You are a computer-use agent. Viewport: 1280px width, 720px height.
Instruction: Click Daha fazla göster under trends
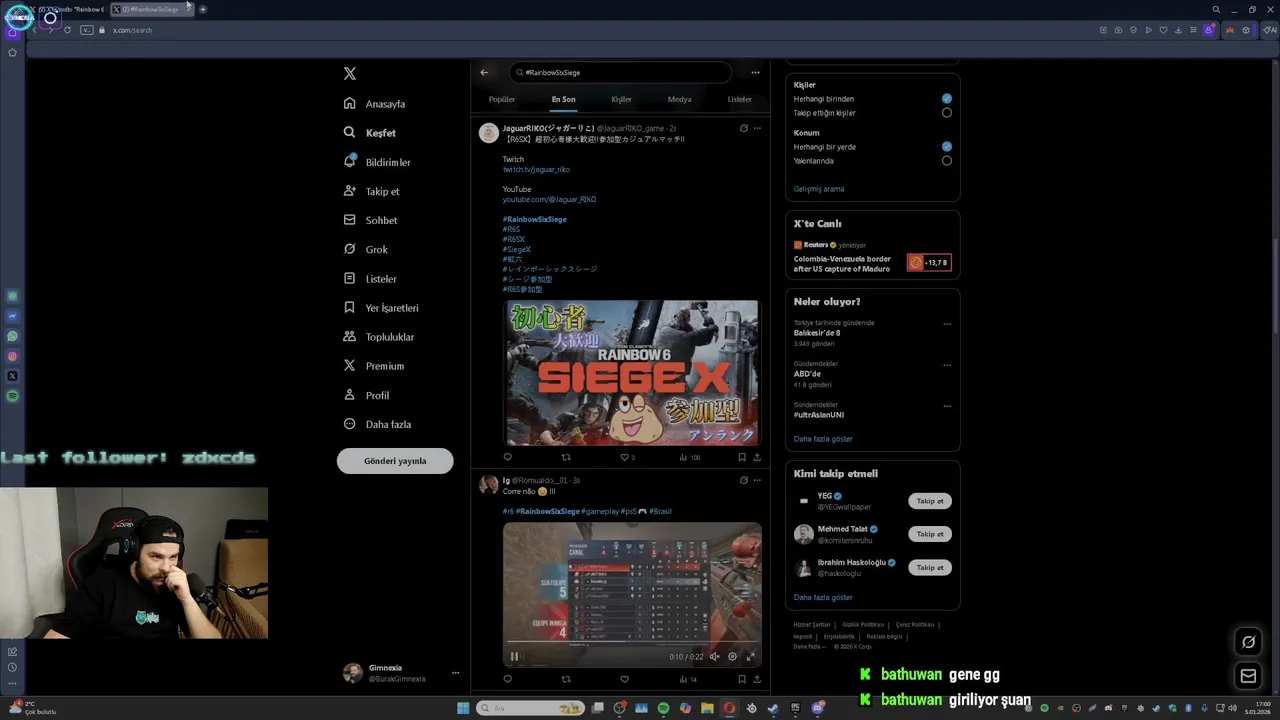[823, 439]
